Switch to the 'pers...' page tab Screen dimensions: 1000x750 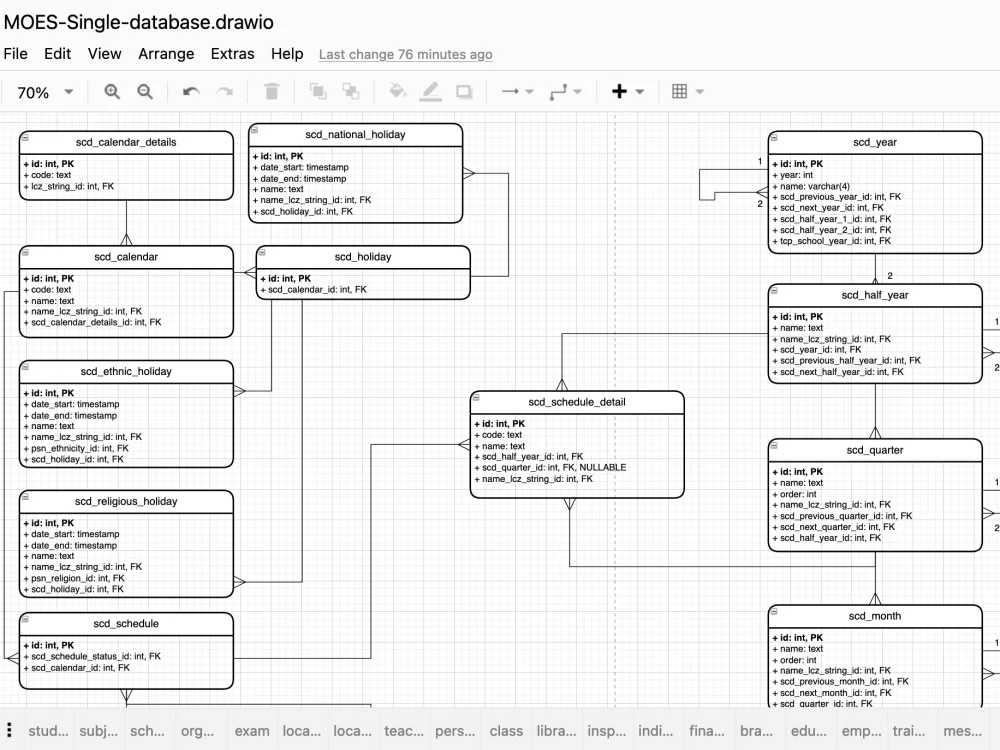[x=455, y=731]
